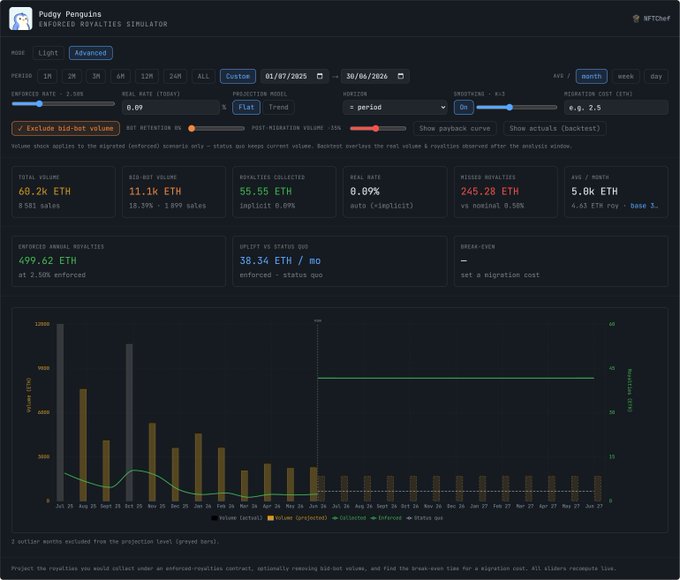
Task: Select the 6M period
Action: pos(120,76)
